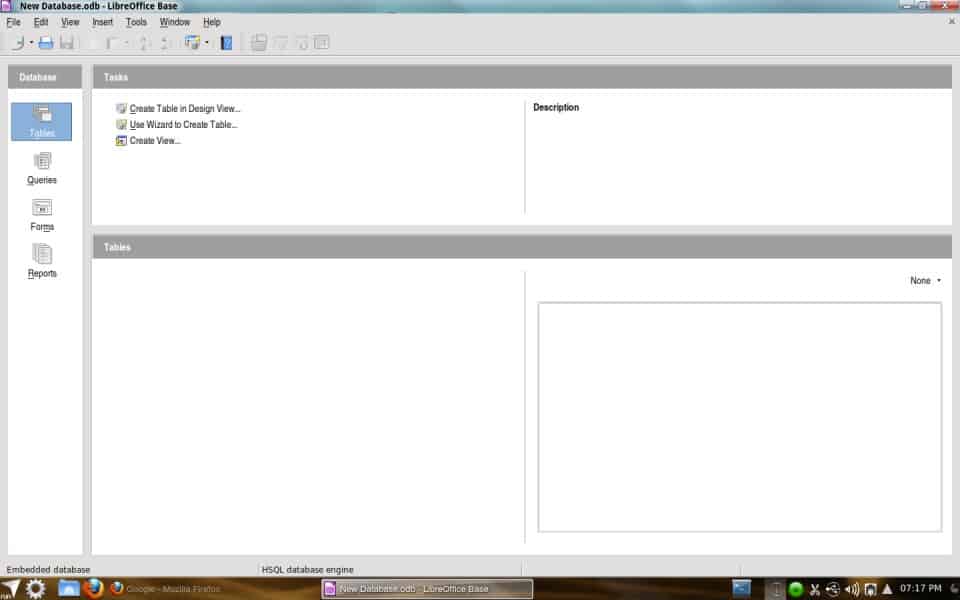Close the document using the menu bar X
960x600 pixels.
tap(951, 21)
